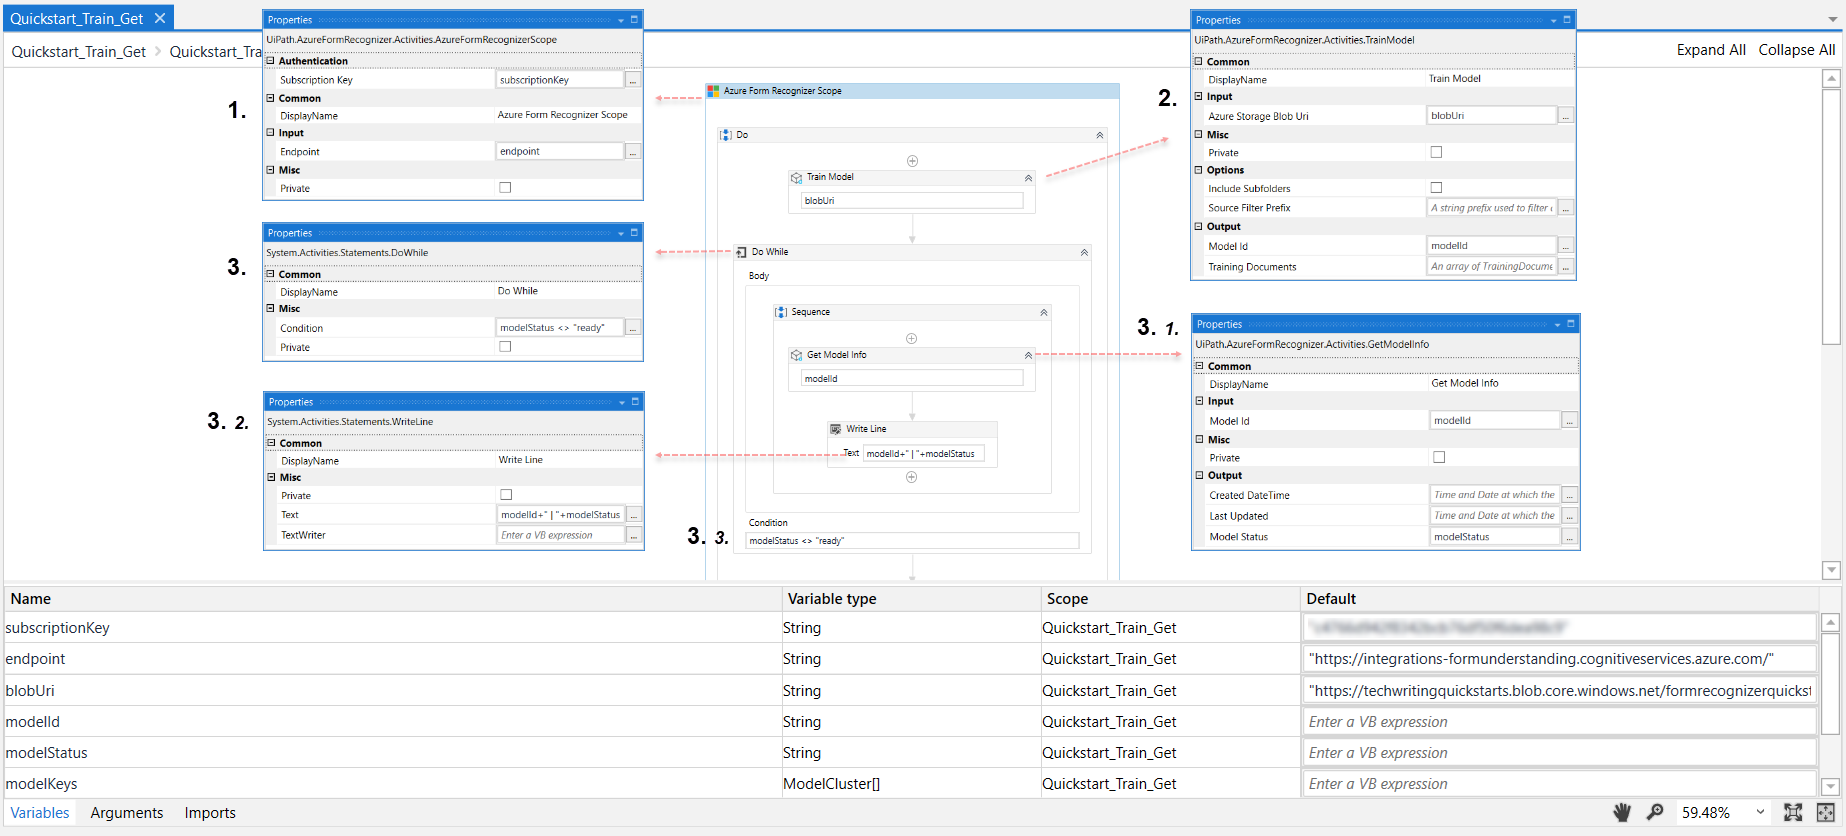Screen dimensions: 1846x836
Task: Pin the DoWhile Properties panel
Action: tap(634, 233)
